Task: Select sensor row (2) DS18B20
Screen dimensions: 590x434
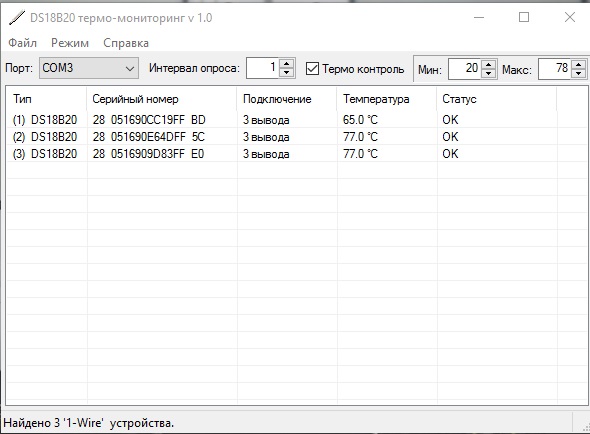Action: pyautogui.click(x=297, y=137)
